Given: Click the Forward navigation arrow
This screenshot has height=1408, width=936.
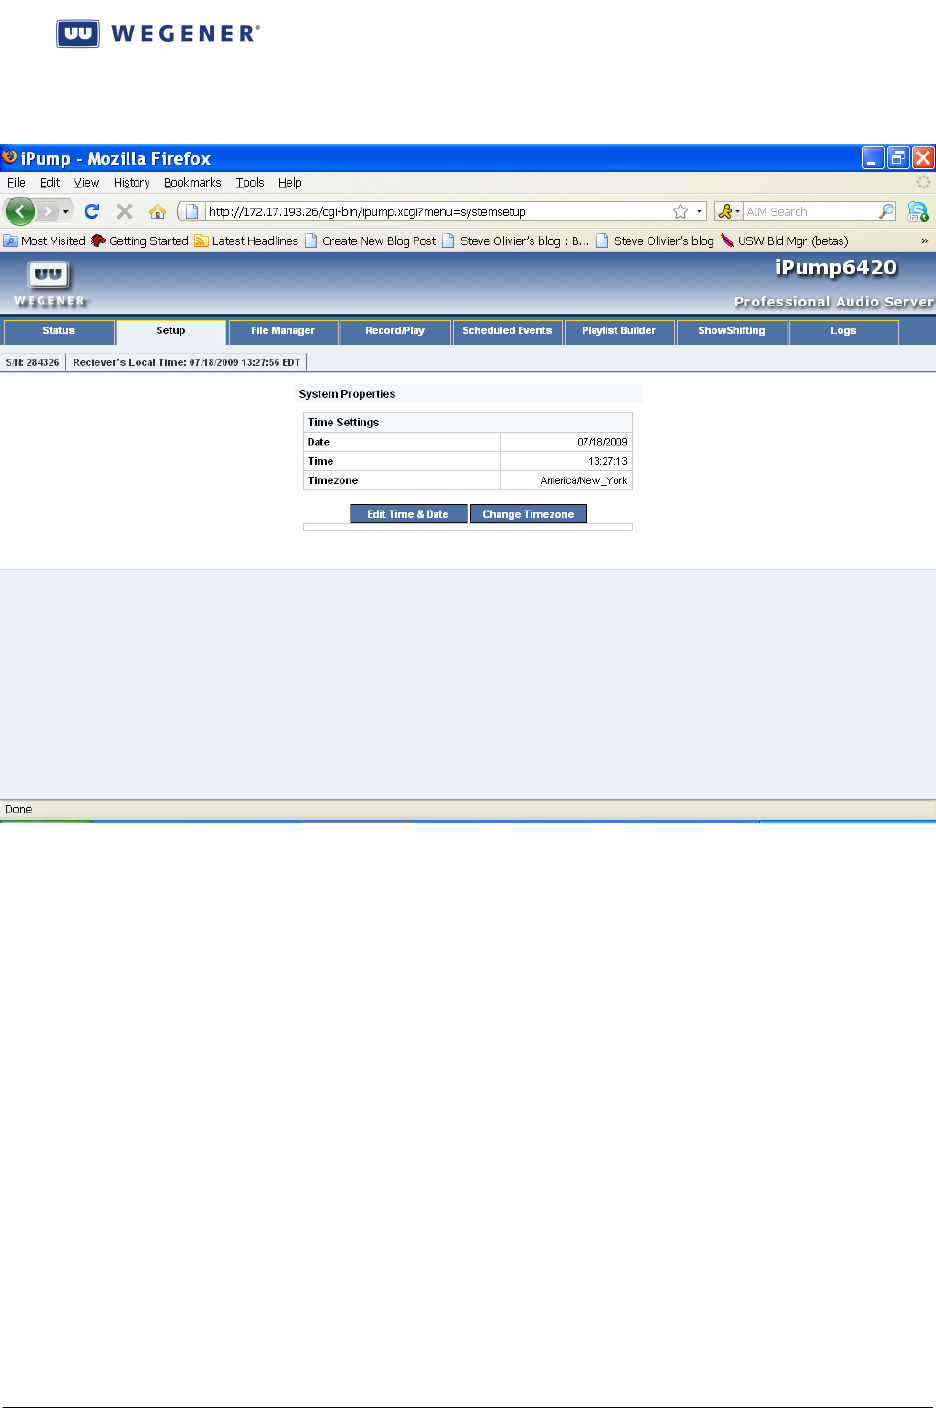Looking at the screenshot, I should click(x=47, y=211).
